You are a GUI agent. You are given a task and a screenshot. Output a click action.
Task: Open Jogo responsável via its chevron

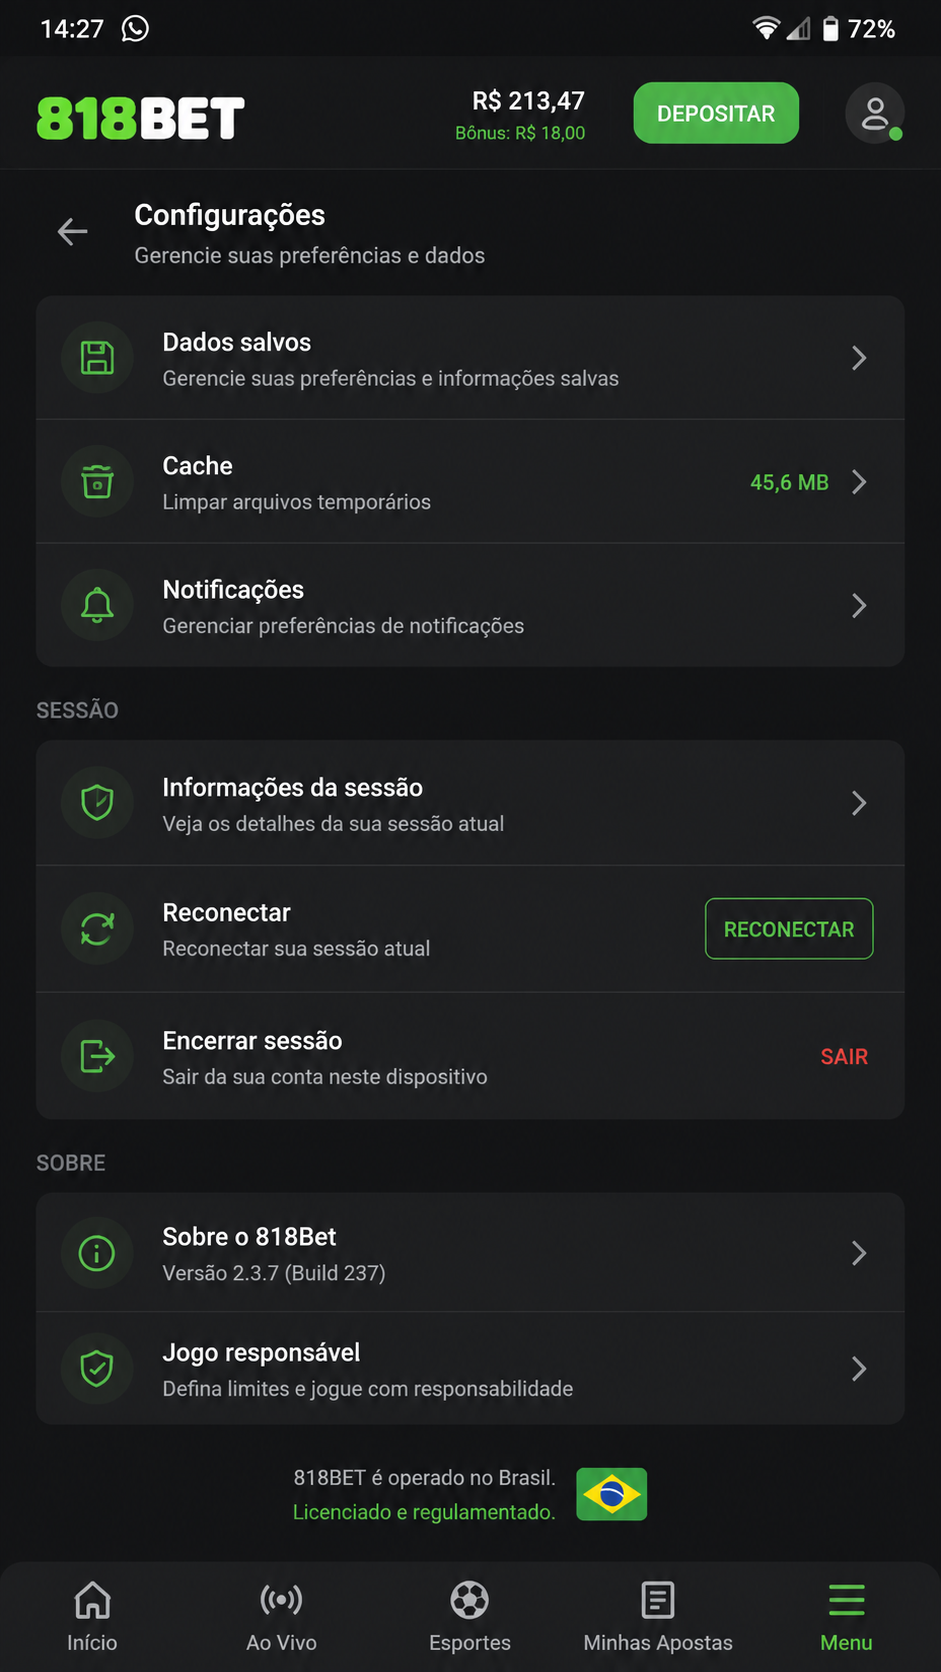pos(859,1369)
